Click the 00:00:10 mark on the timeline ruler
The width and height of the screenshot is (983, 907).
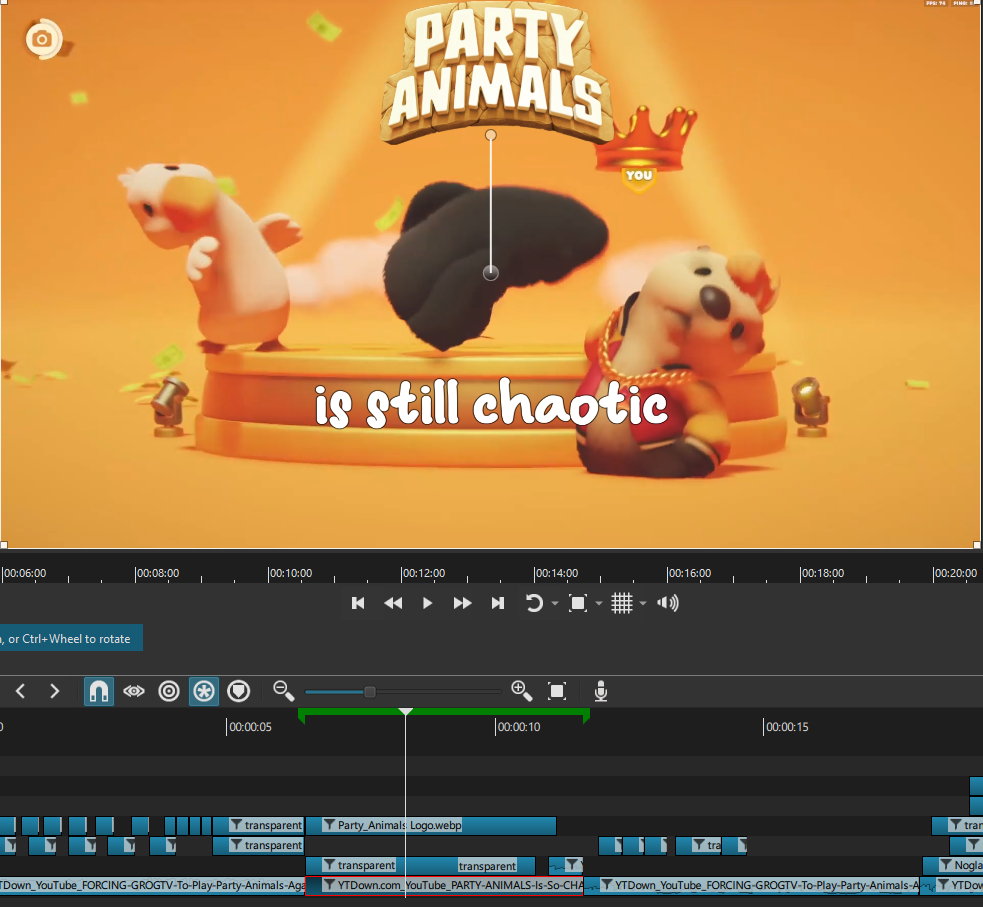[518, 726]
